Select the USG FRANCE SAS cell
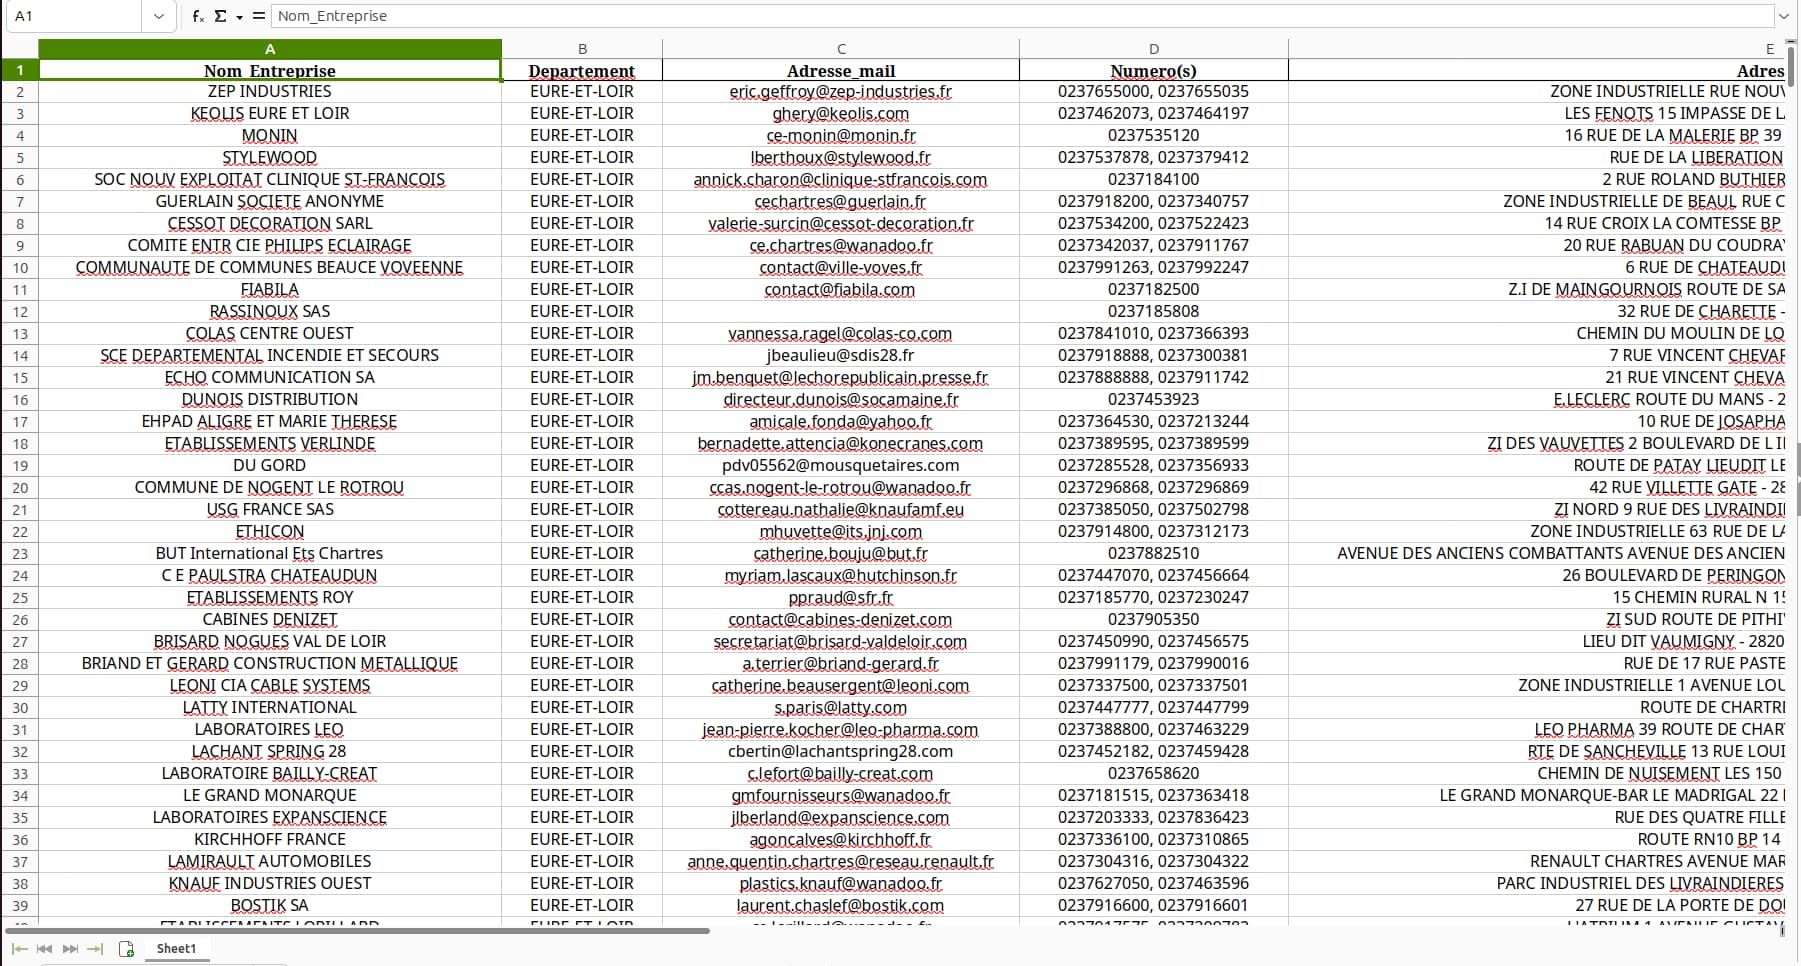The height and width of the screenshot is (966, 1801). 270,510
